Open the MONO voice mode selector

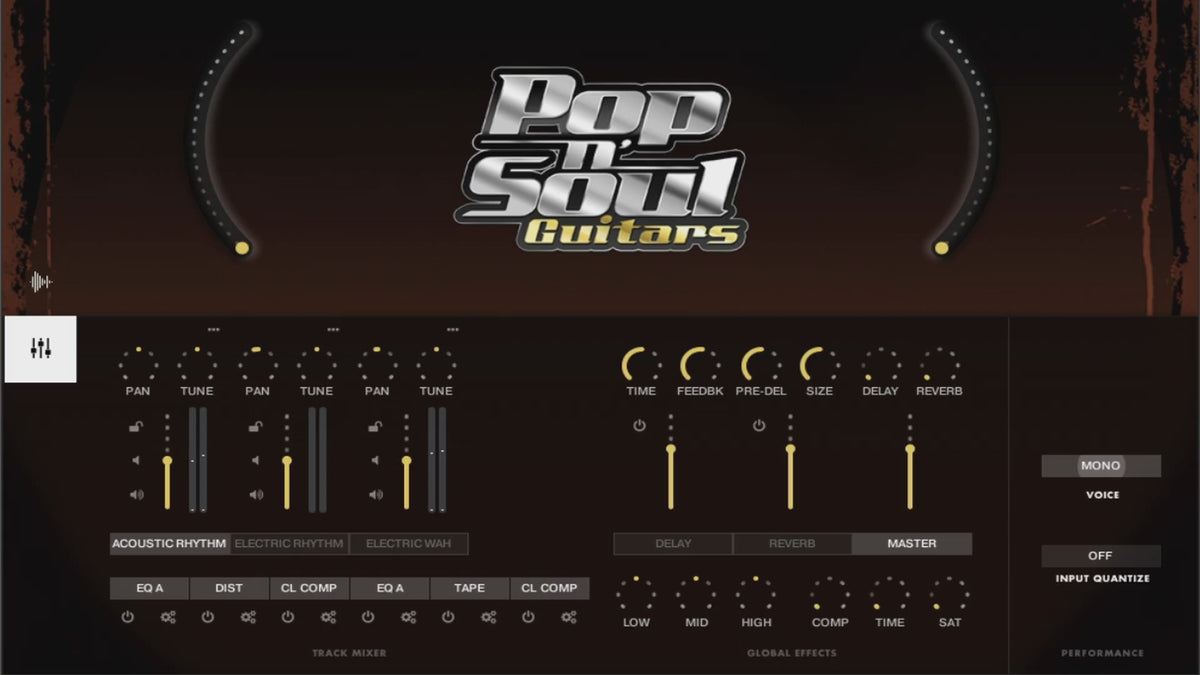(1100, 466)
